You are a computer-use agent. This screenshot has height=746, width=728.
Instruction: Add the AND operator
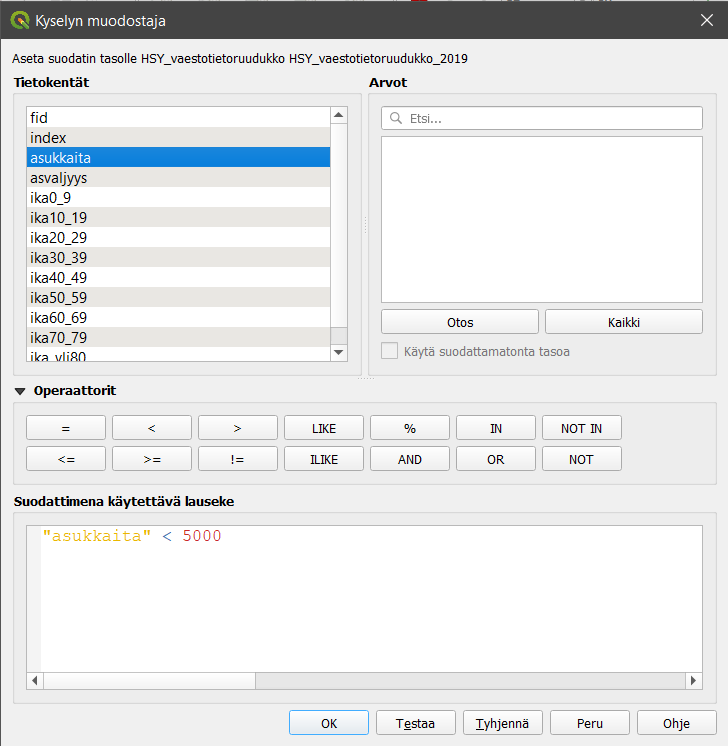[x=410, y=459]
